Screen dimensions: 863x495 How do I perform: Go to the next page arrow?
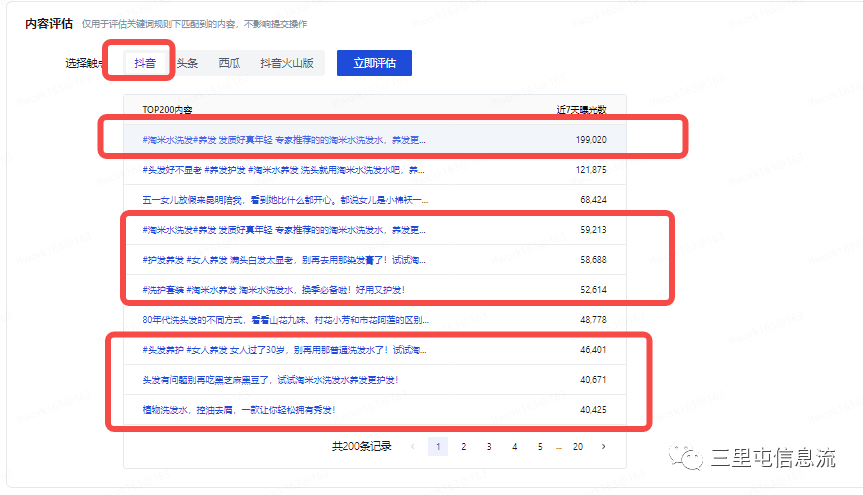tap(603, 446)
